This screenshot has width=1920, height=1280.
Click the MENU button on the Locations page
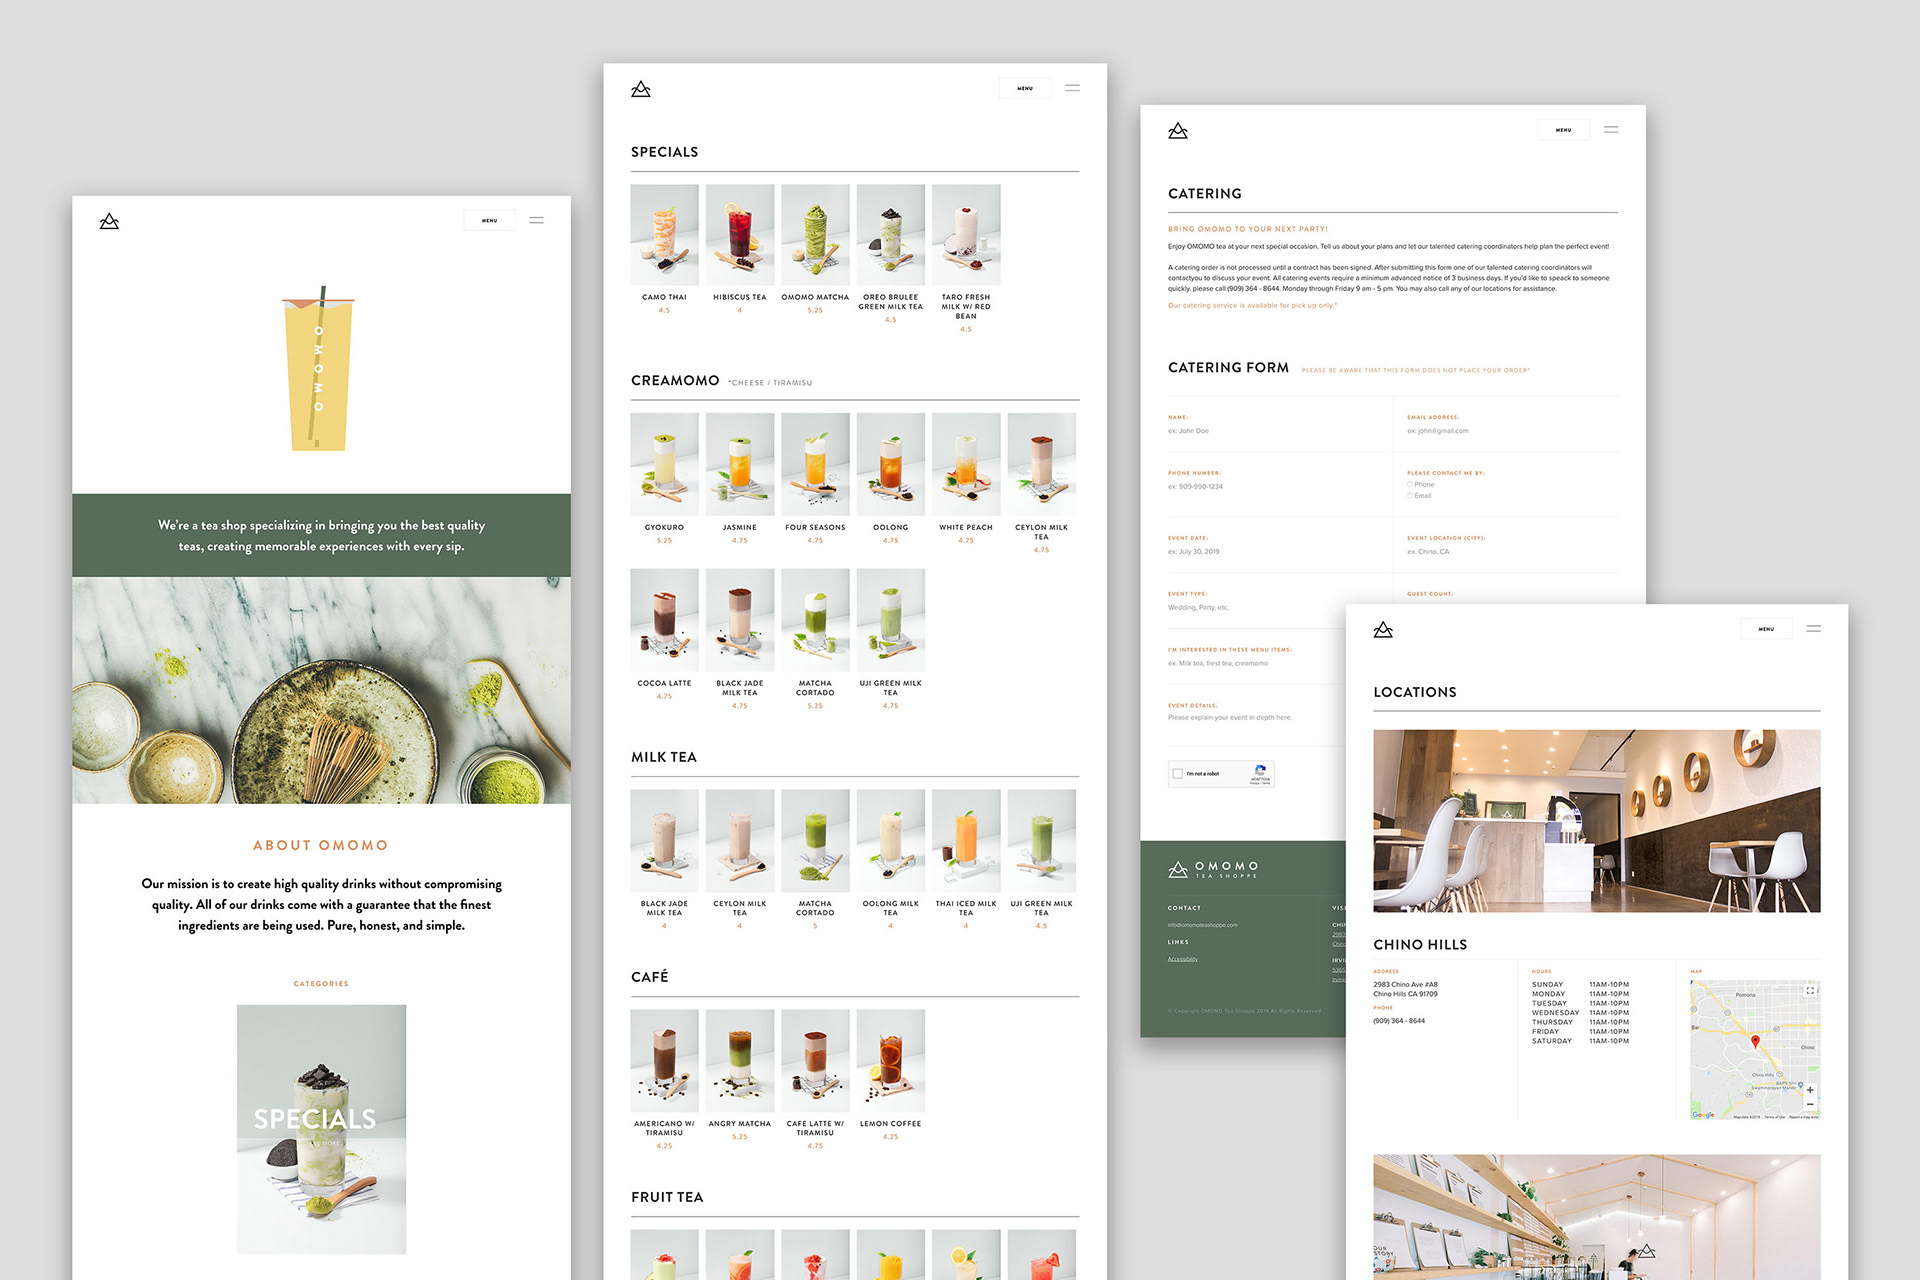point(1766,629)
